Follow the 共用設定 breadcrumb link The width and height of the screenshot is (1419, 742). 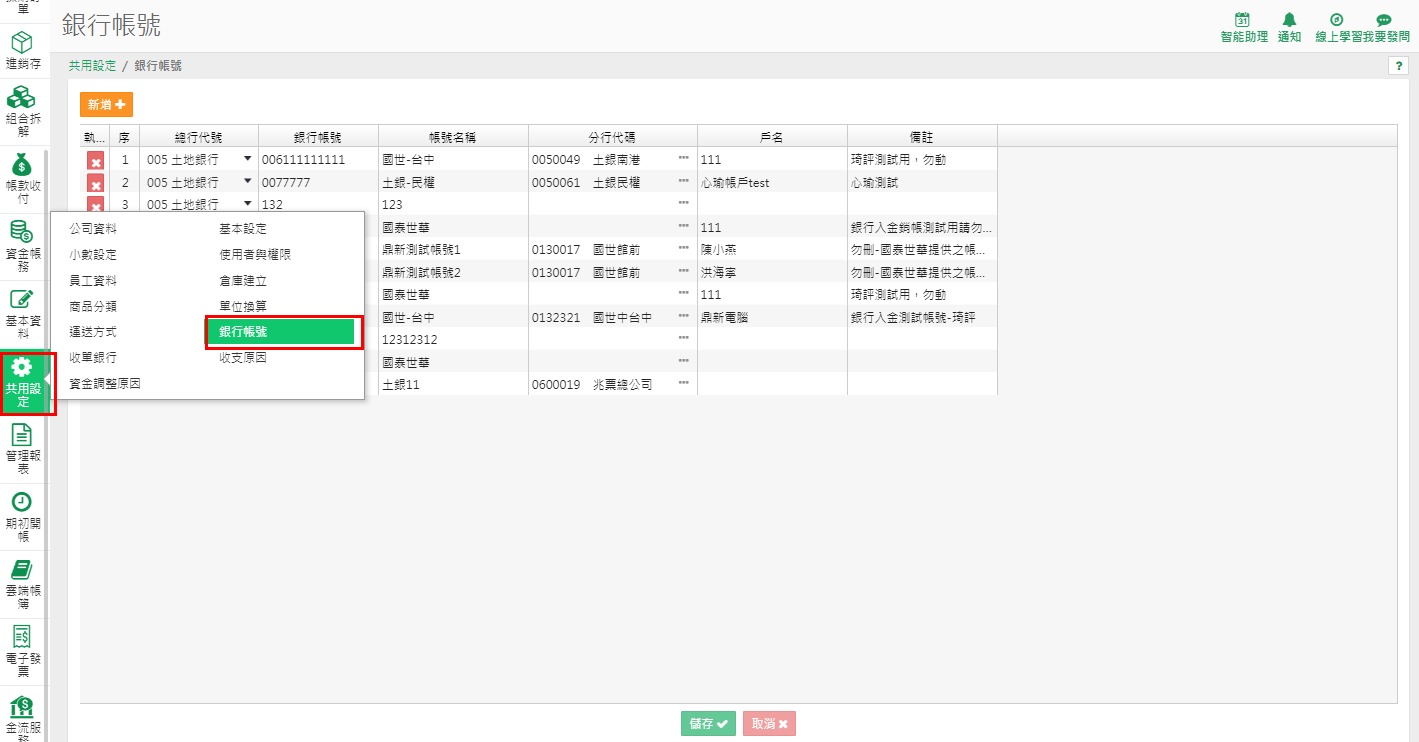point(92,66)
